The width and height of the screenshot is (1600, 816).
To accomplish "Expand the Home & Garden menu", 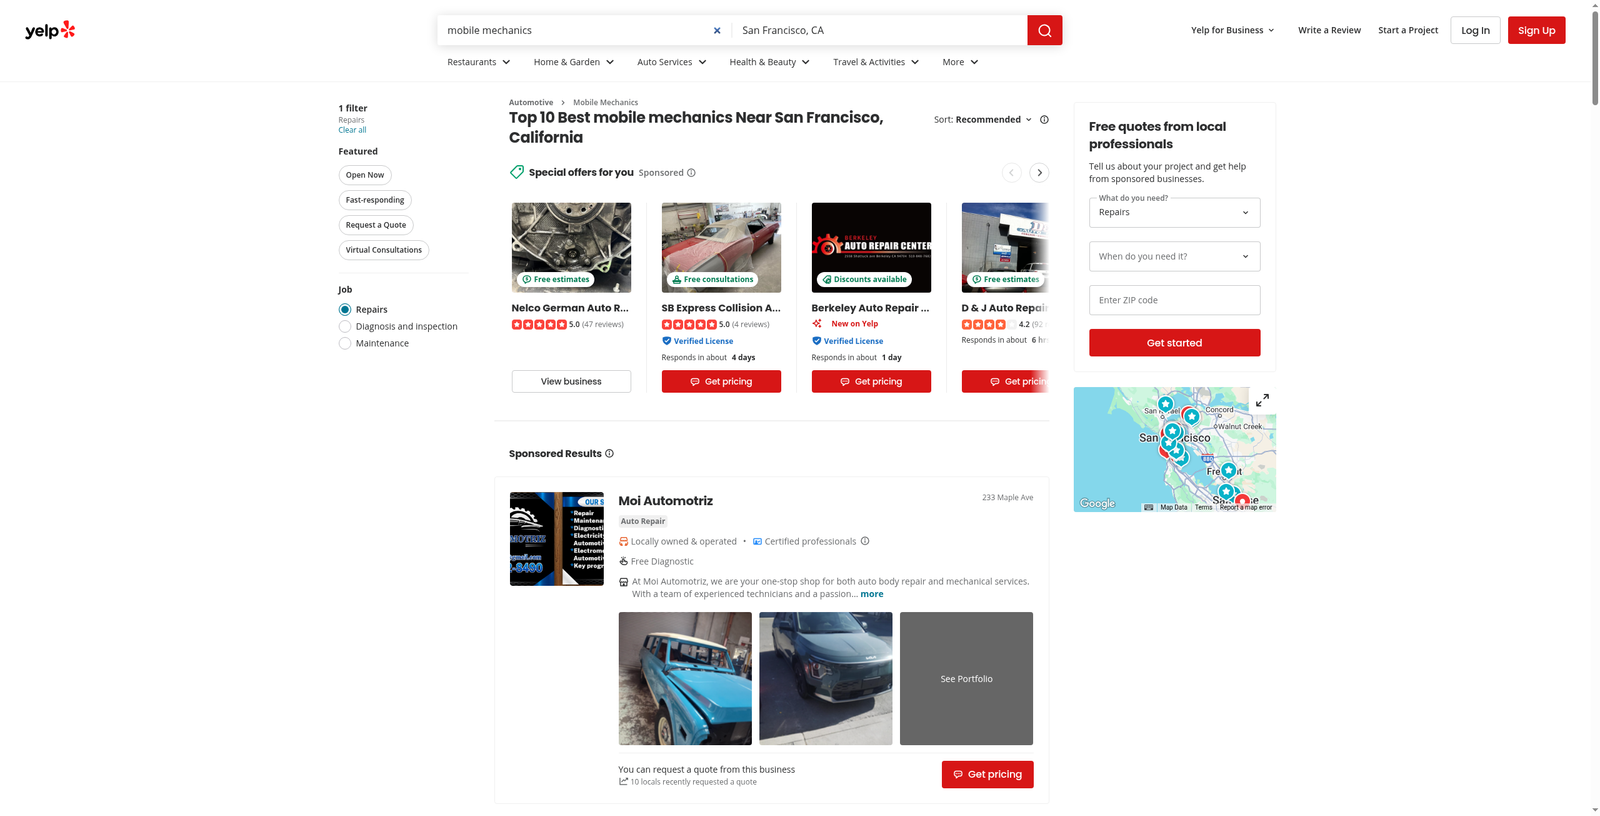I will coord(574,62).
